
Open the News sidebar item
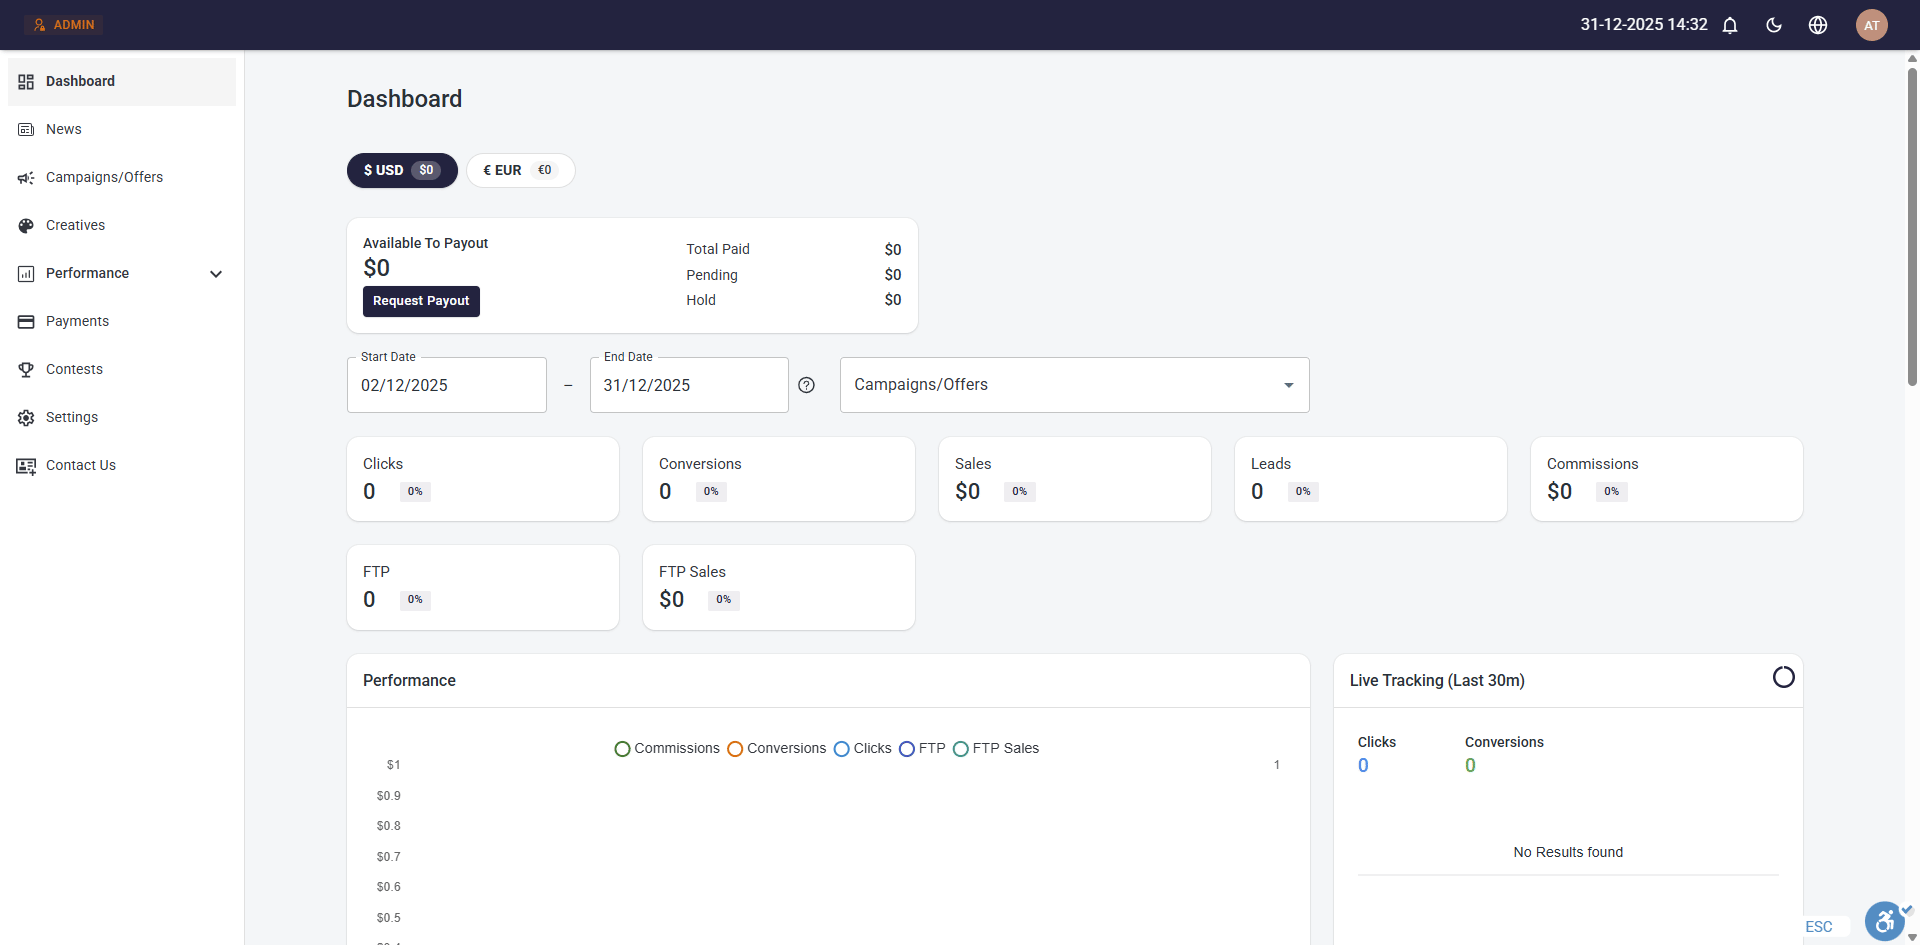[x=63, y=129]
